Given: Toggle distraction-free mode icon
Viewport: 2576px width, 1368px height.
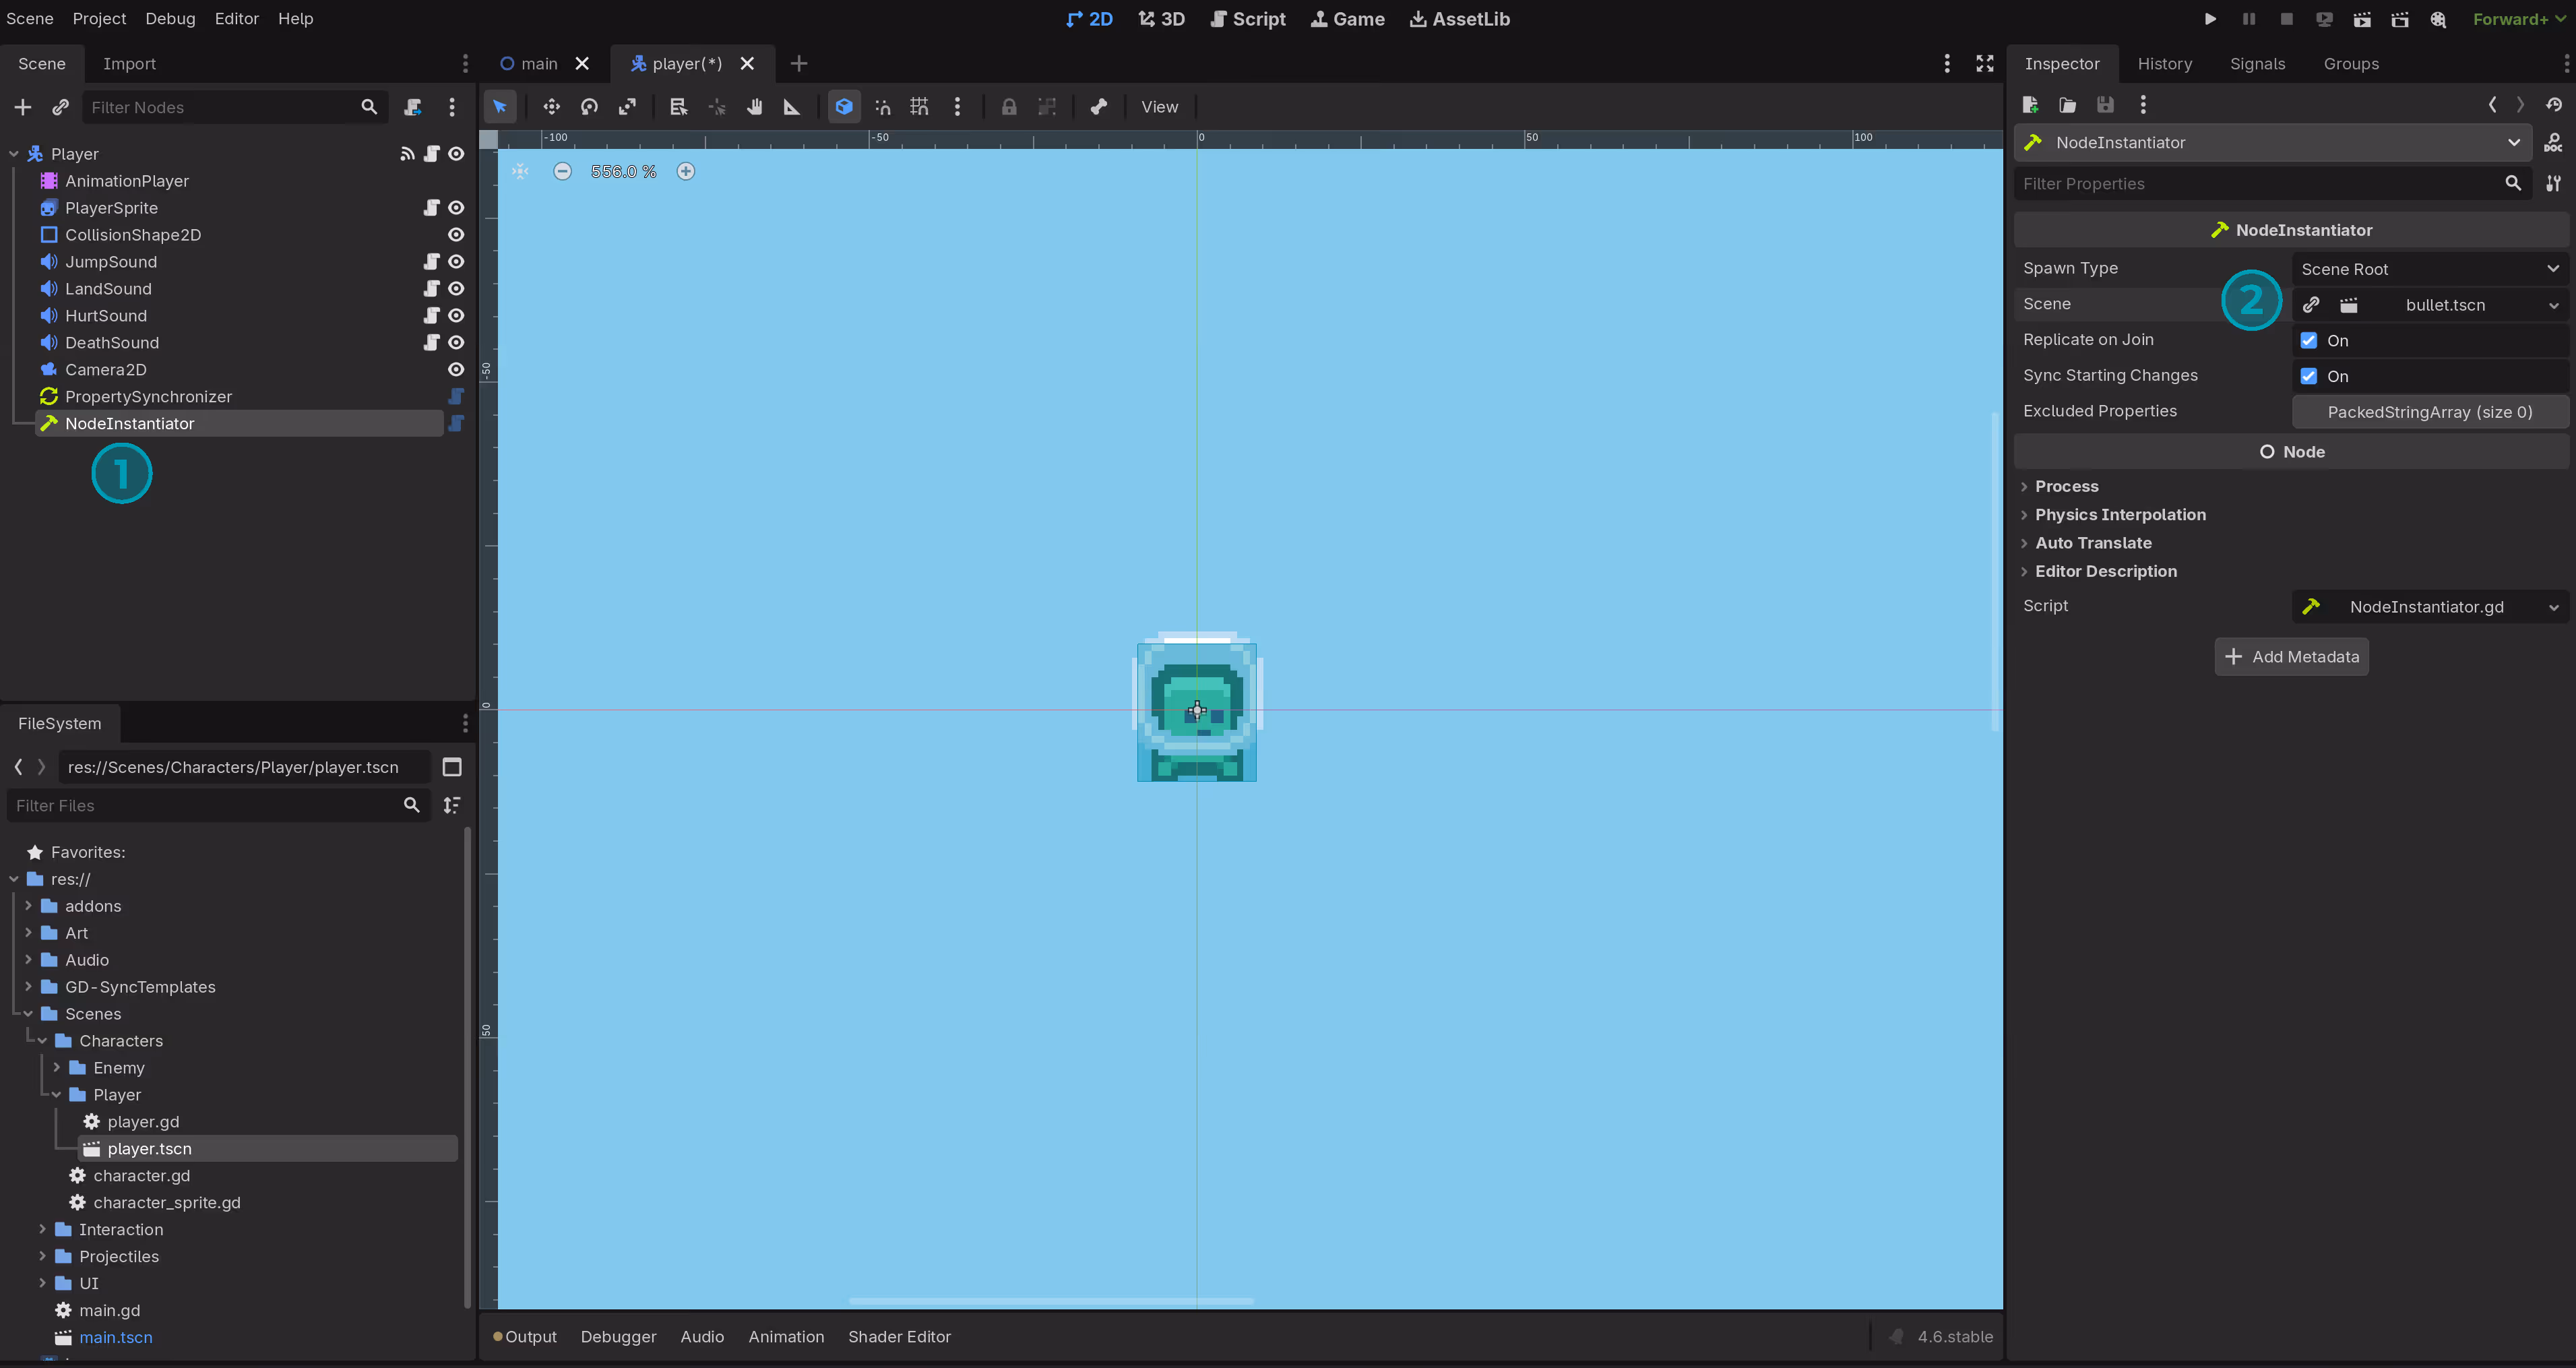Looking at the screenshot, I should pos(1985,63).
